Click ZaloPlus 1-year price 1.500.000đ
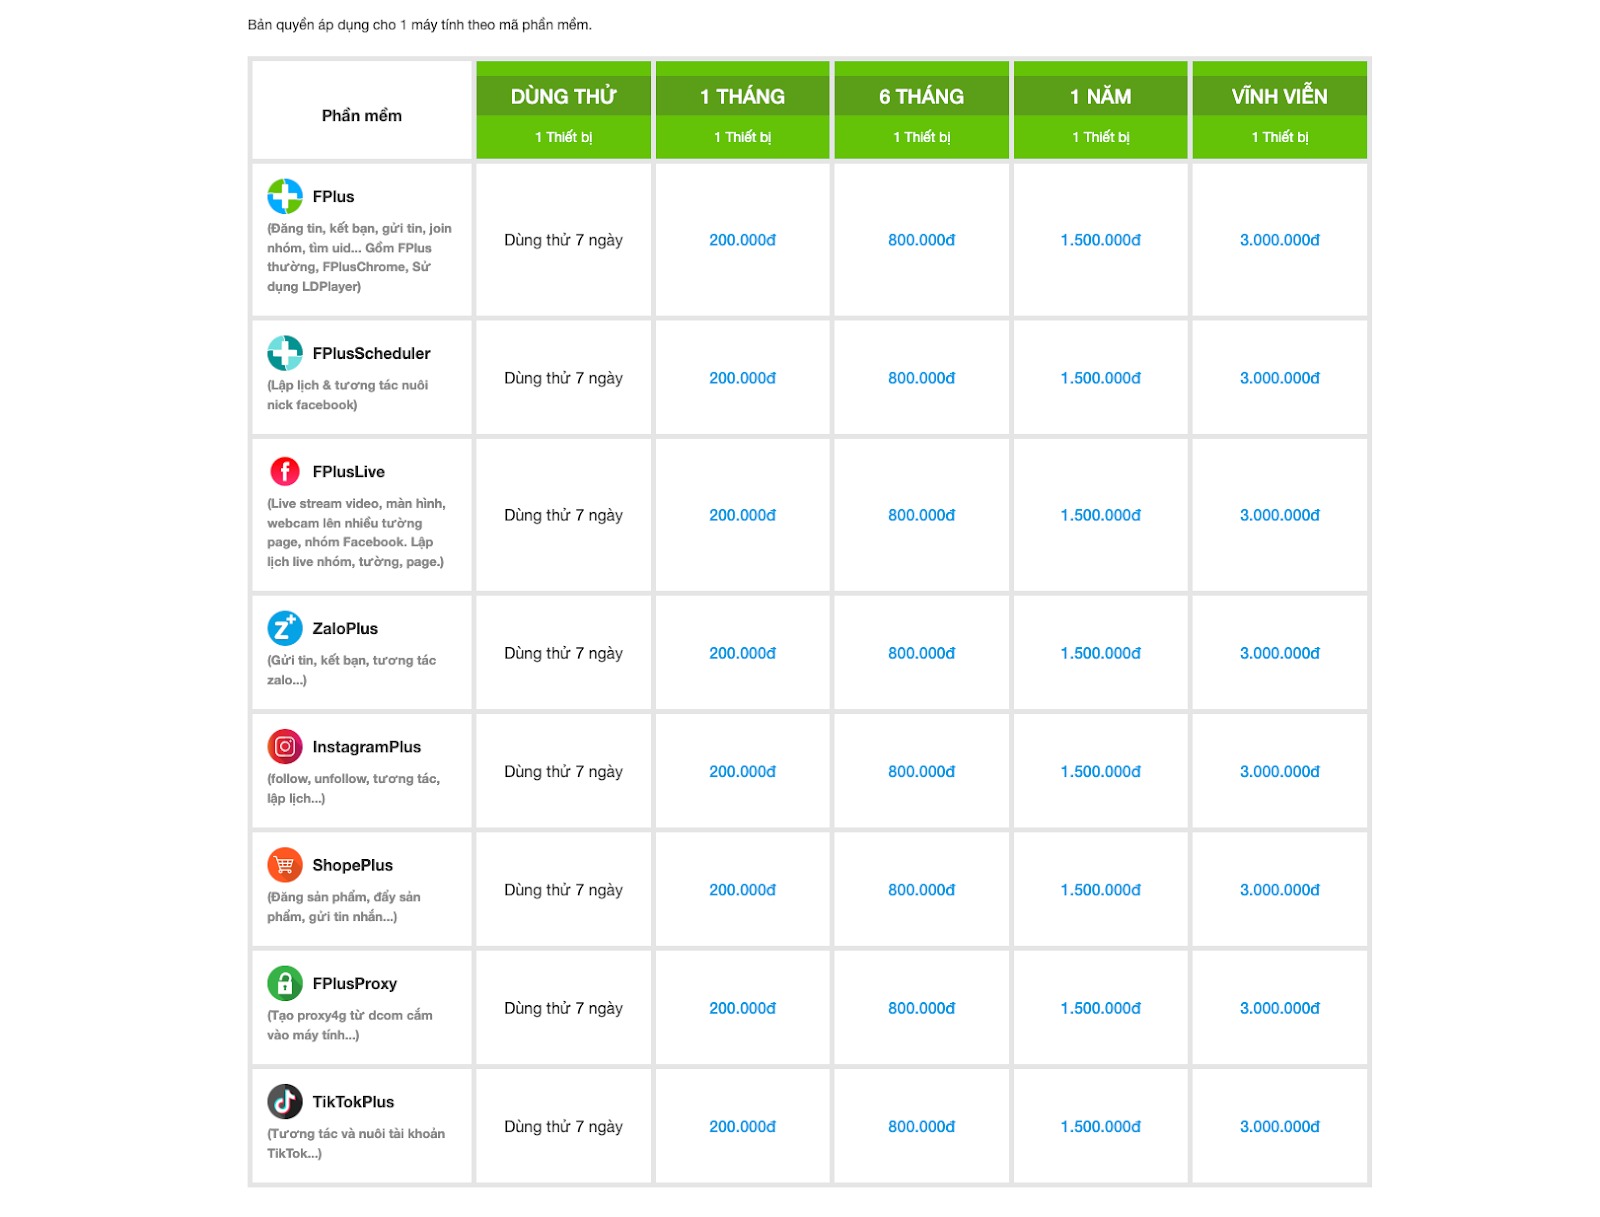Screen dimensions: 1600x1217 pyautogui.click(x=1100, y=653)
